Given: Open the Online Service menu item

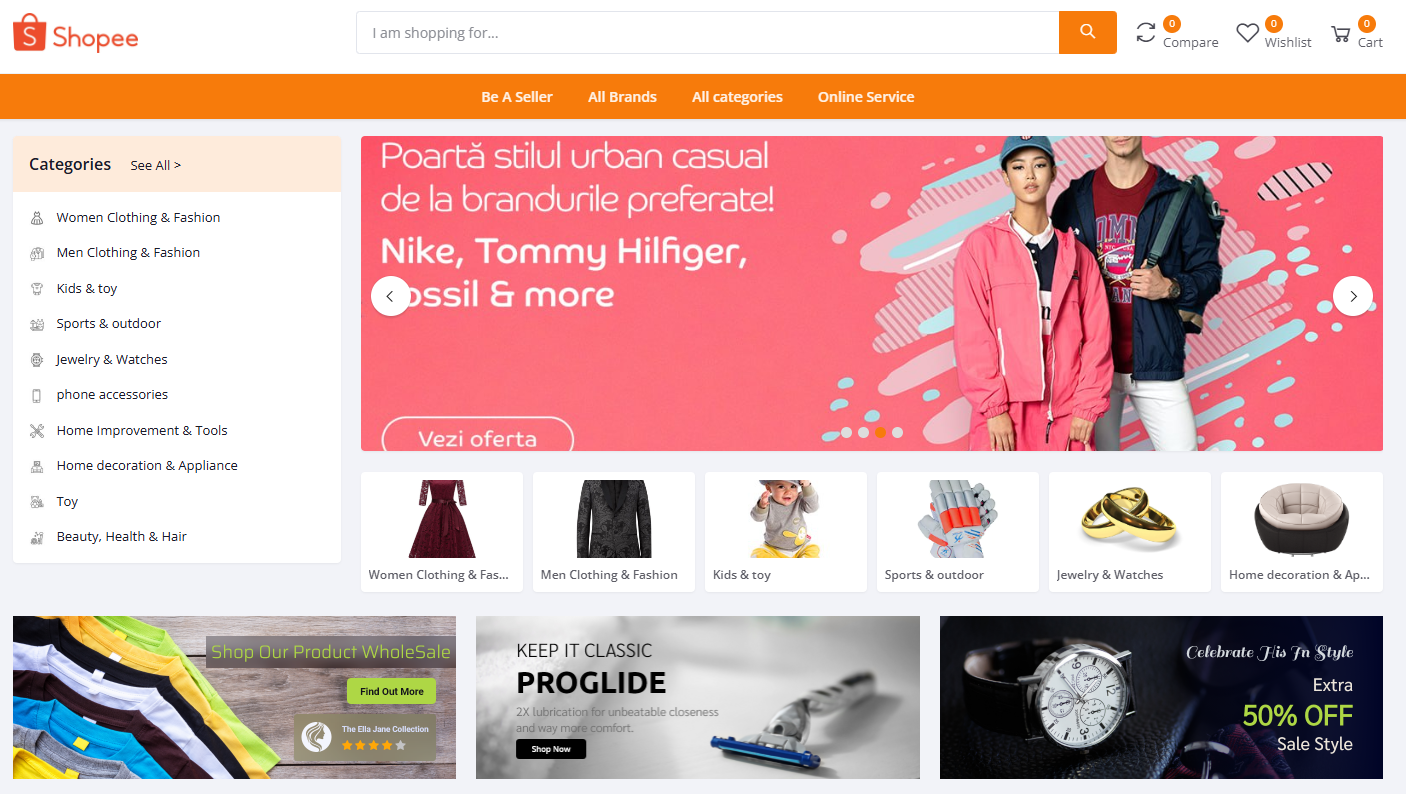Looking at the screenshot, I should [x=866, y=97].
